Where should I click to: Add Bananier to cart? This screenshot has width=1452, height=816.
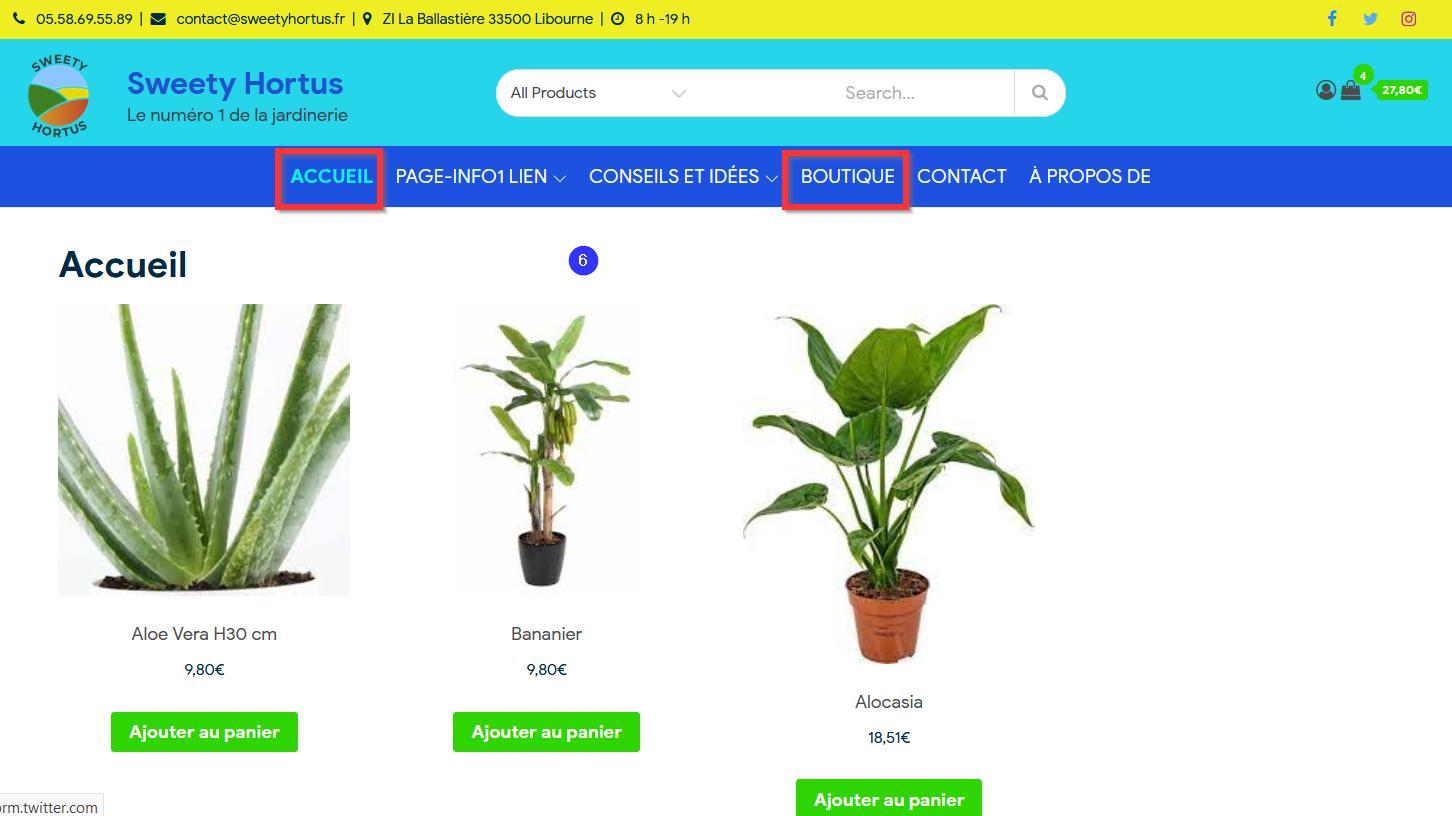(546, 732)
